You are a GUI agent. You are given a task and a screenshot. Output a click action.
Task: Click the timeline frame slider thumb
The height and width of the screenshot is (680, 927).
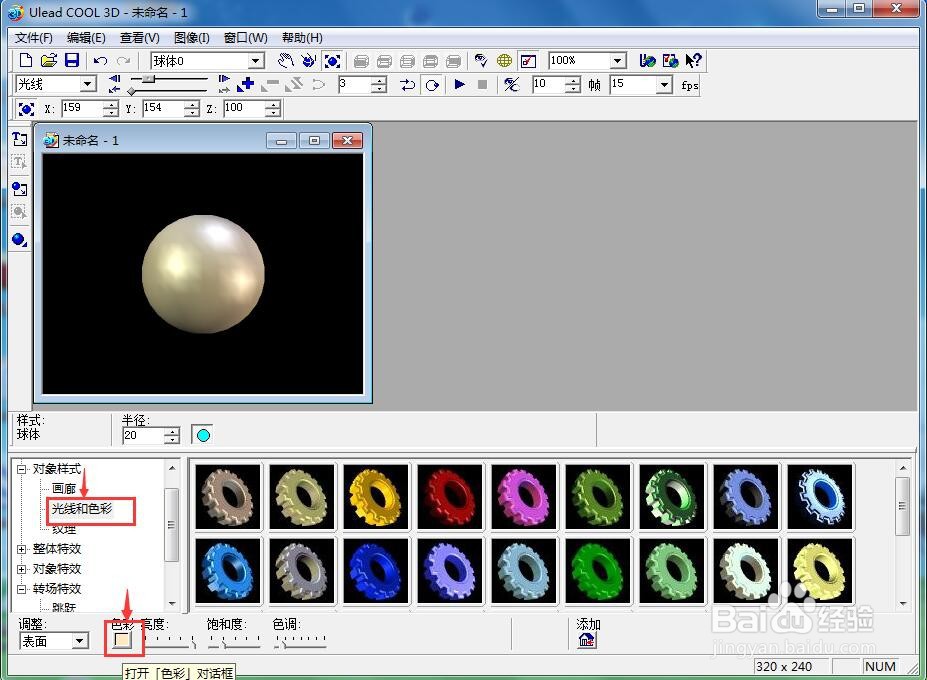[x=150, y=79]
